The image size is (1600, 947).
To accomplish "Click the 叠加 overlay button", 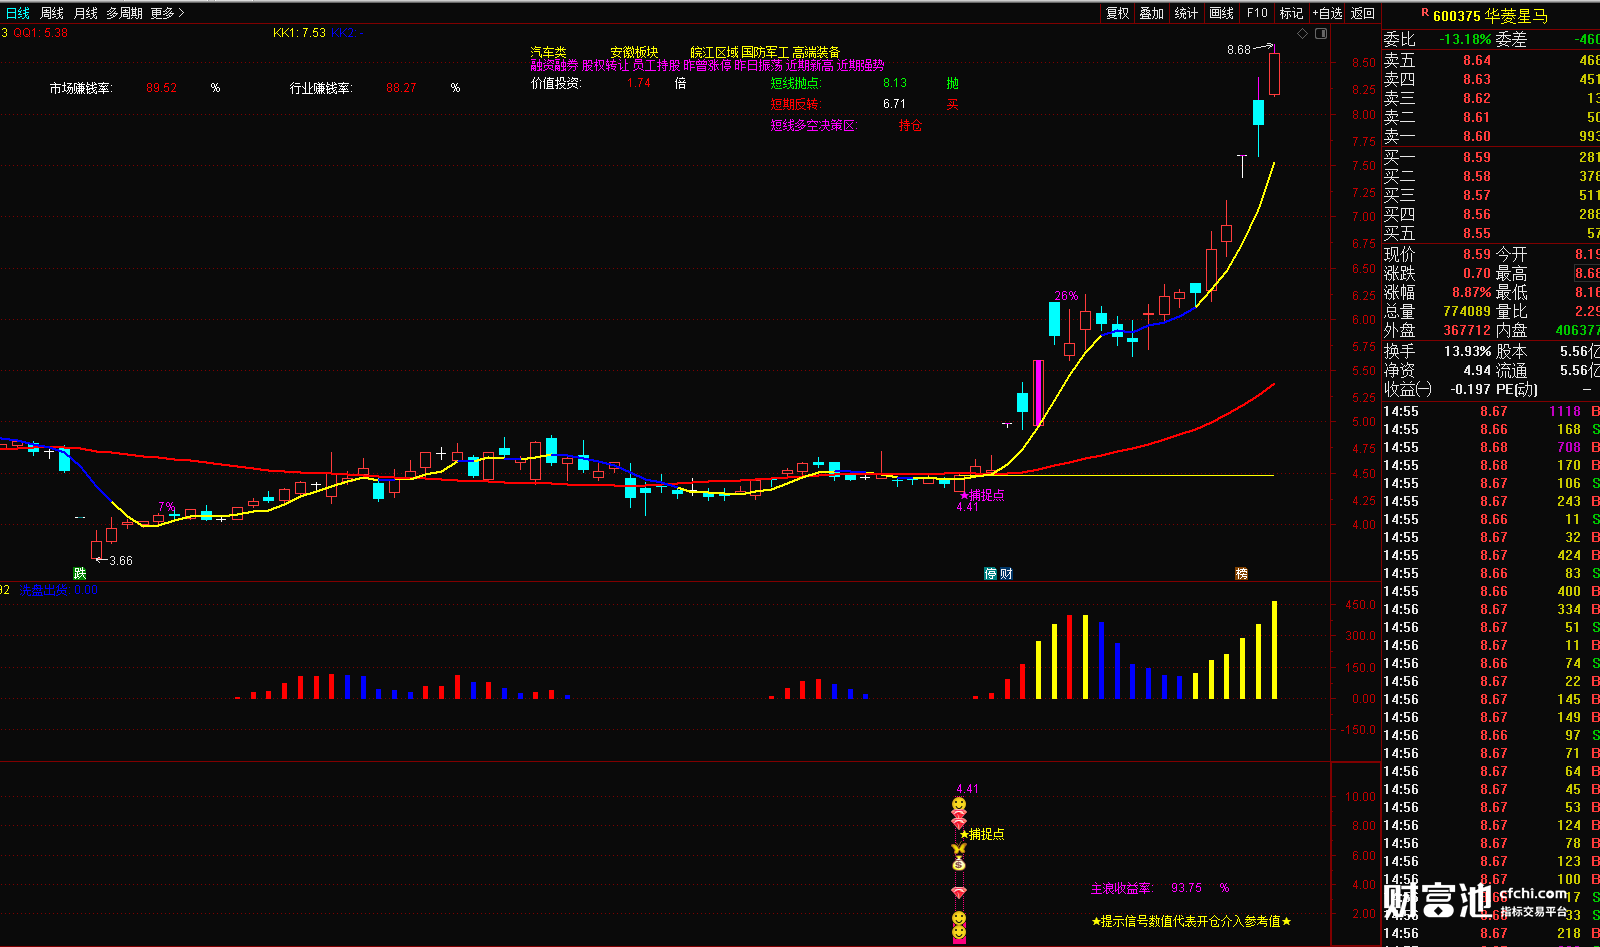I will tap(1152, 13).
